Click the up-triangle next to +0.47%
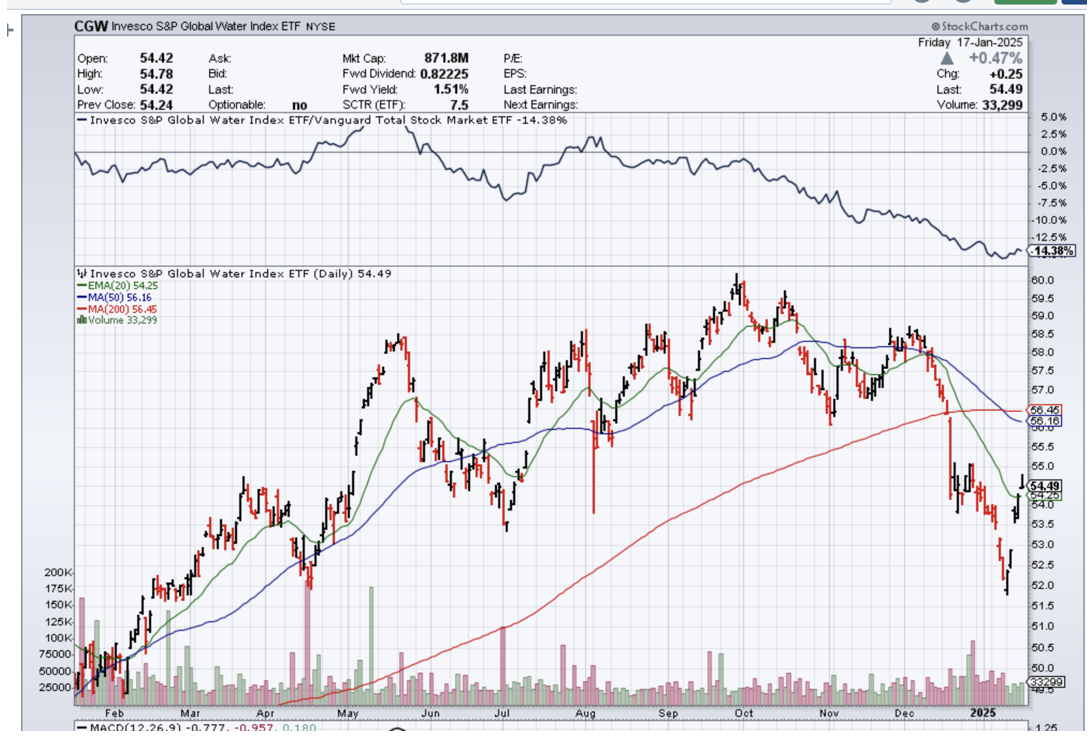Screen dimensions: 1092x740 [947, 59]
